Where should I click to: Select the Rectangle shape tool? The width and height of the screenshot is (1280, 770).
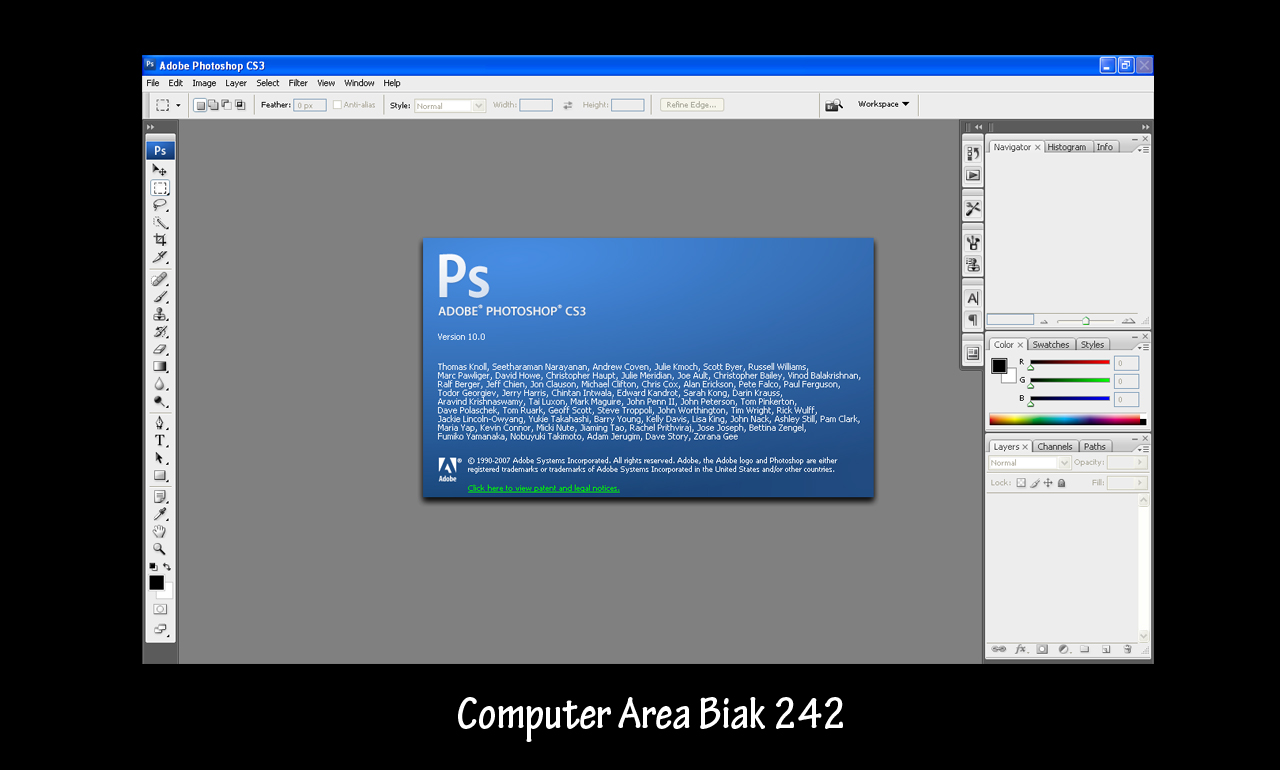click(x=160, y=475)
